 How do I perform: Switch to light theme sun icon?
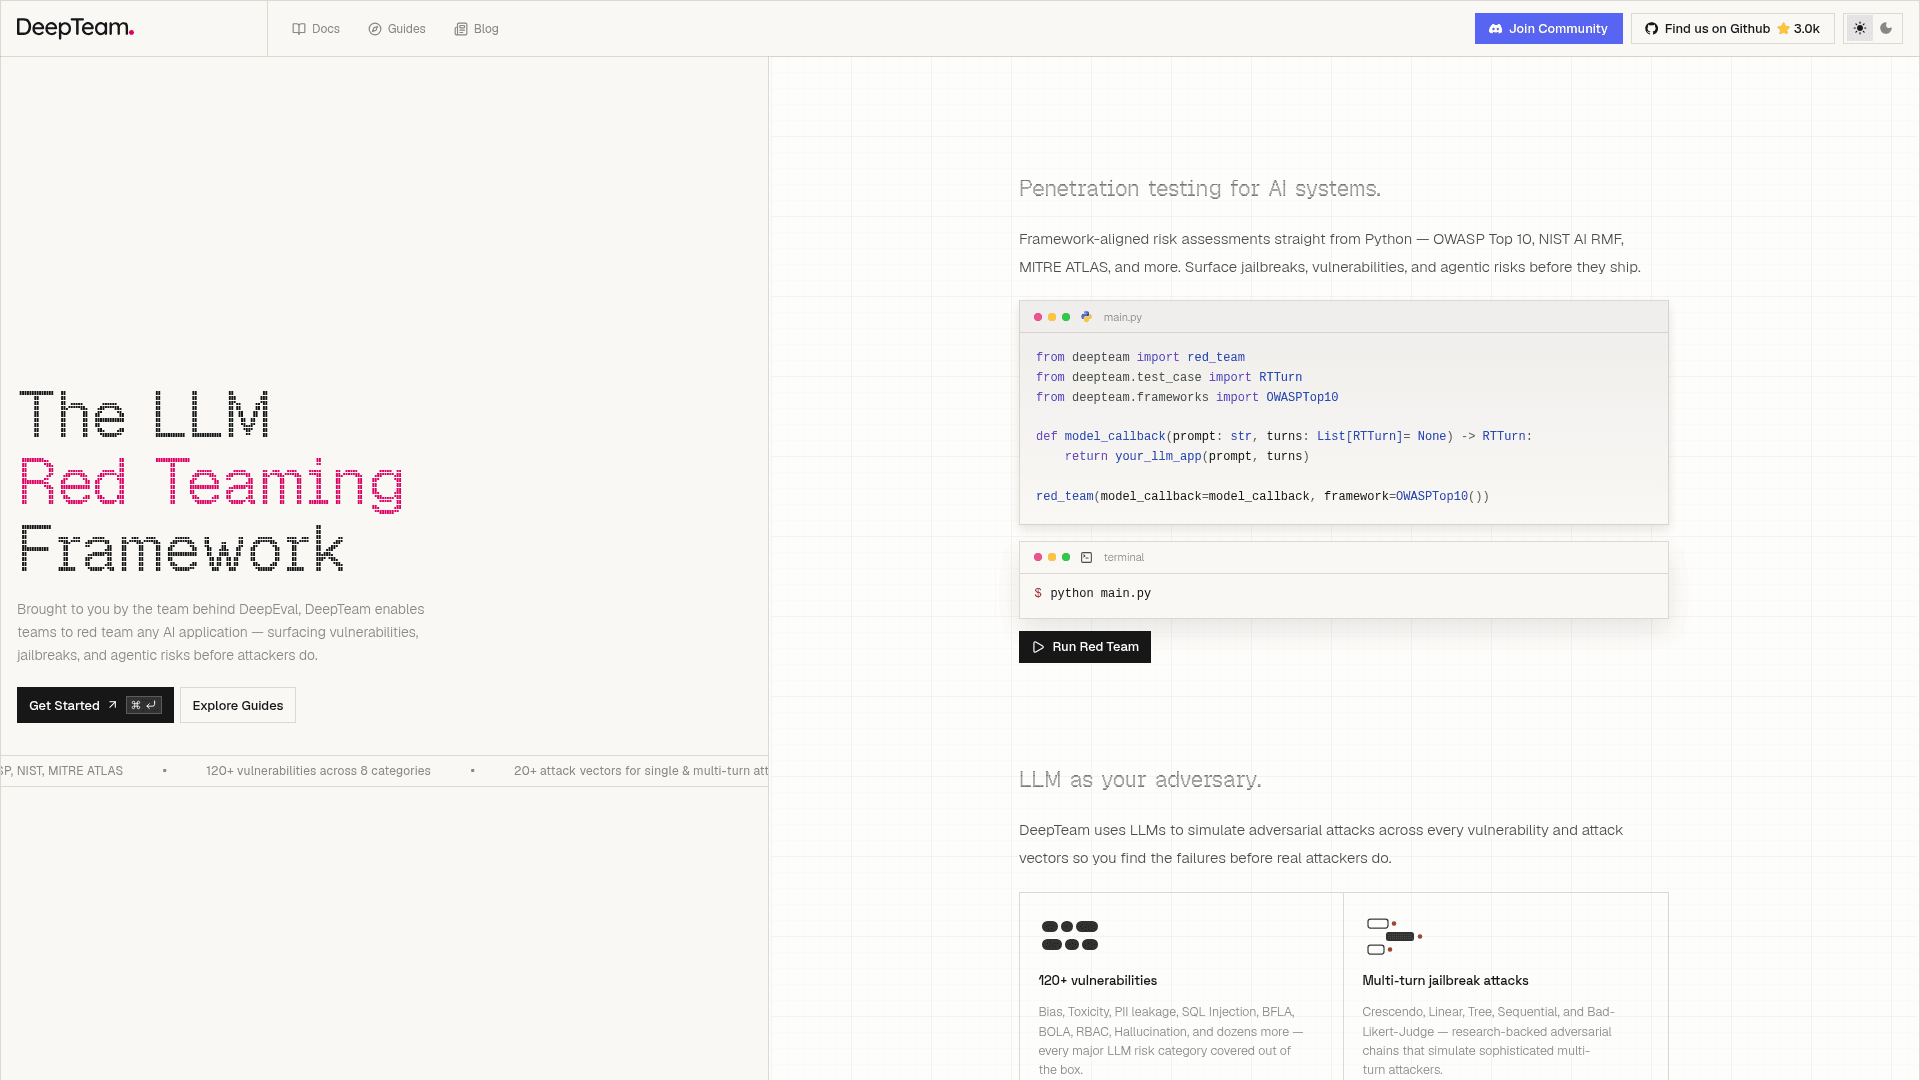point(1859,29)
